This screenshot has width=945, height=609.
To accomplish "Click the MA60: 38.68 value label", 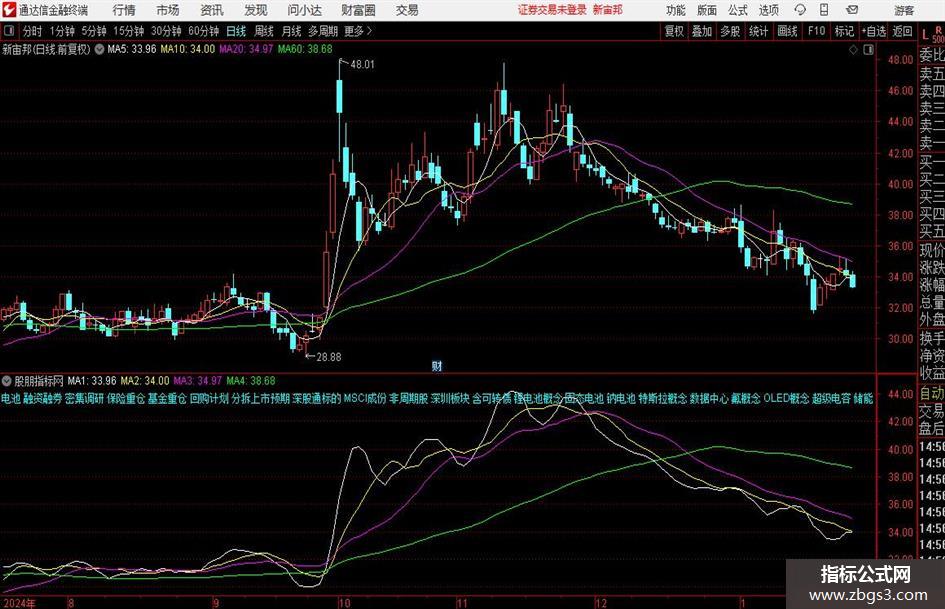I will (x=305, y=49).
